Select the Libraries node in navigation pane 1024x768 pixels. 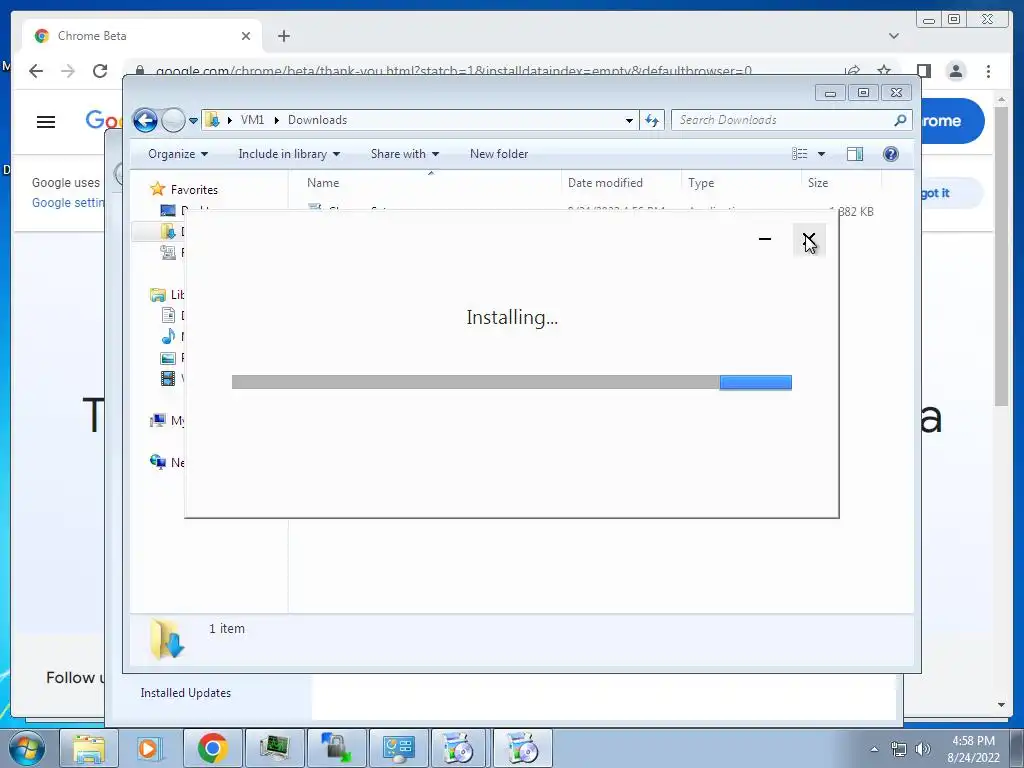pos(157,295)
